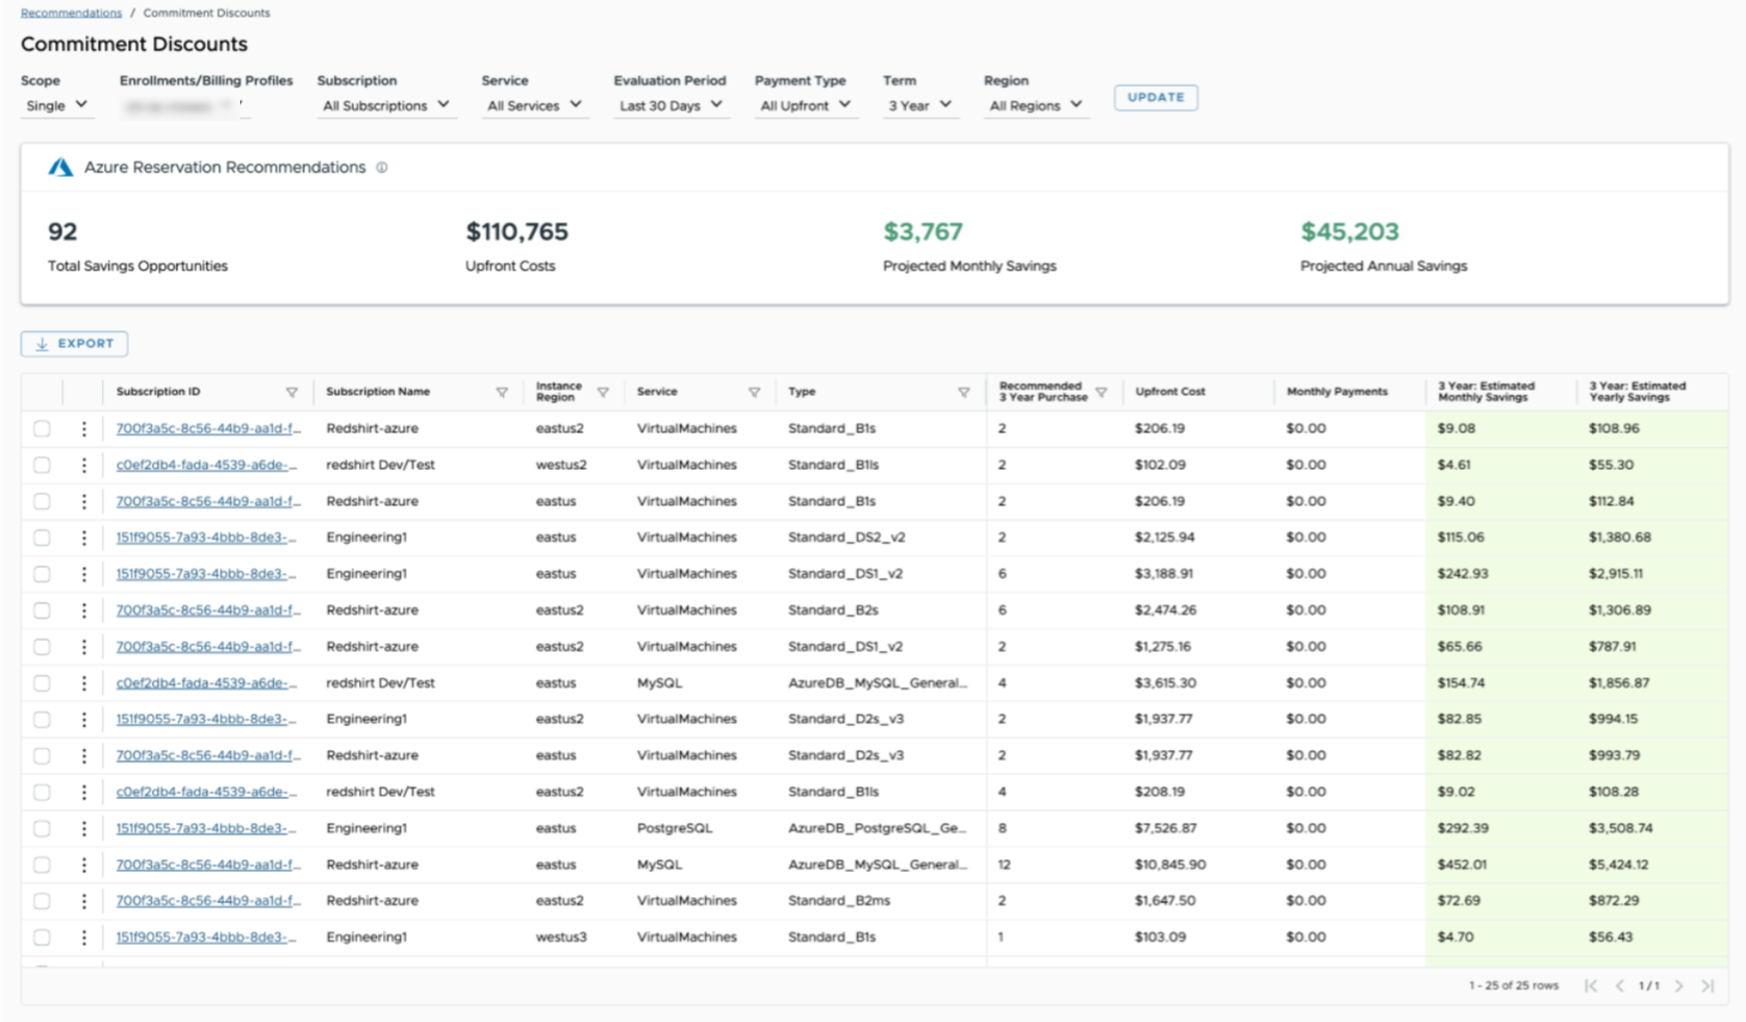Image resolution: width=1746 pixels, height=1022 pixels.
Task: Click the Monthly Payments column header
Action: [1337, 392]
